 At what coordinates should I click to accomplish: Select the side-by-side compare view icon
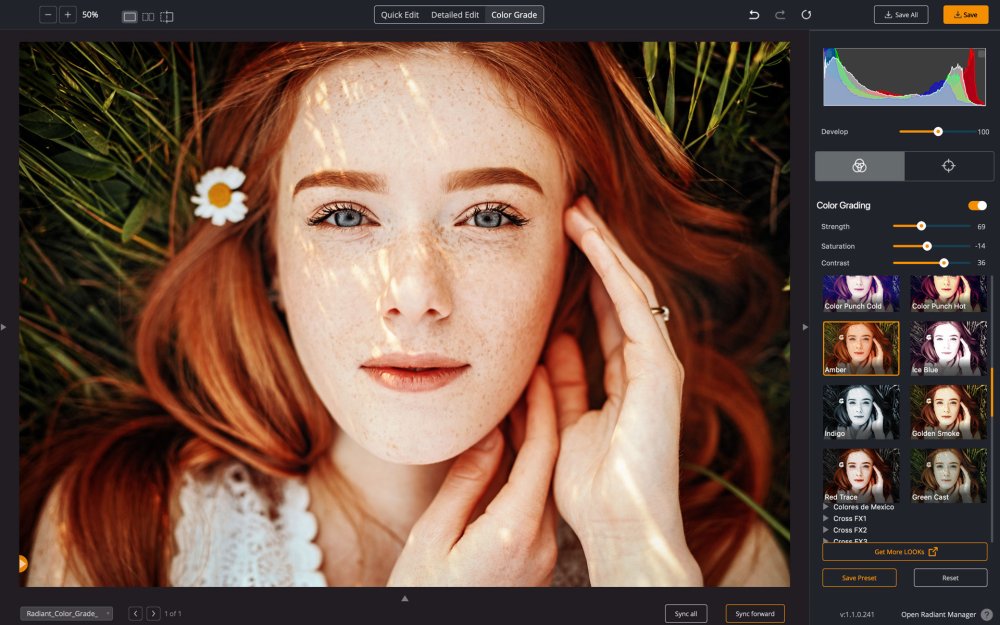[x=146, y=16]
